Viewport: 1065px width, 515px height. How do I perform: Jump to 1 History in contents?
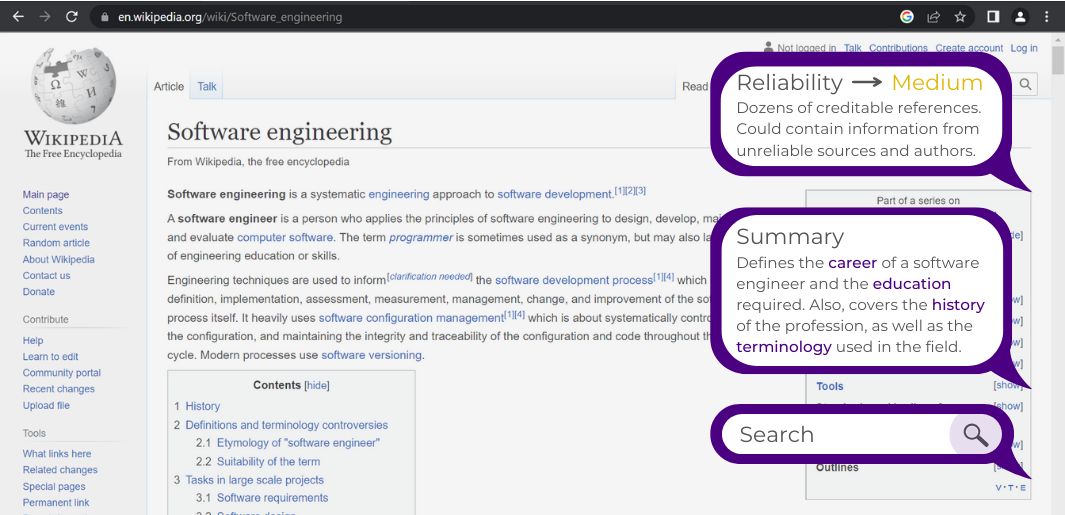coord(197,406)
